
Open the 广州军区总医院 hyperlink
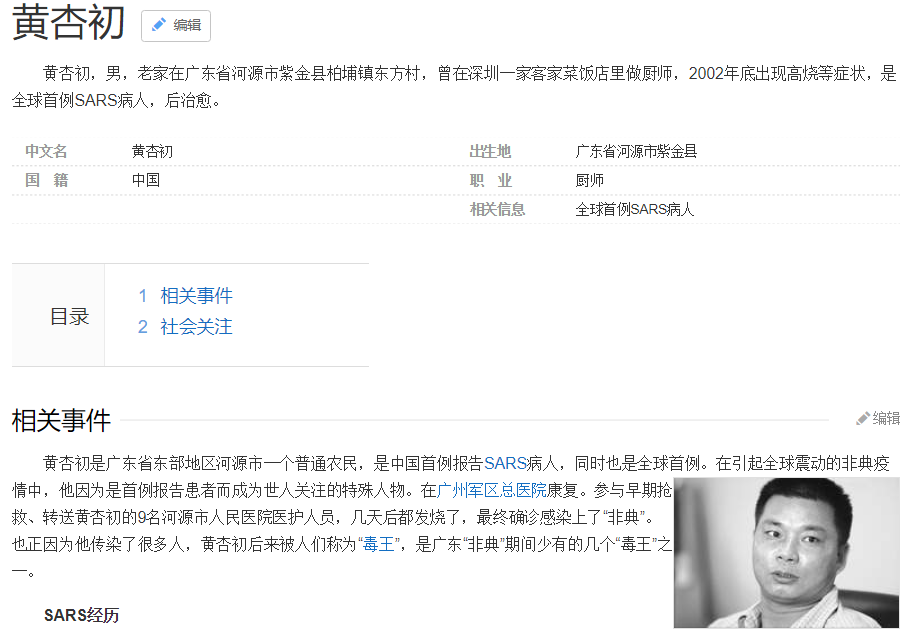point(491,490)
